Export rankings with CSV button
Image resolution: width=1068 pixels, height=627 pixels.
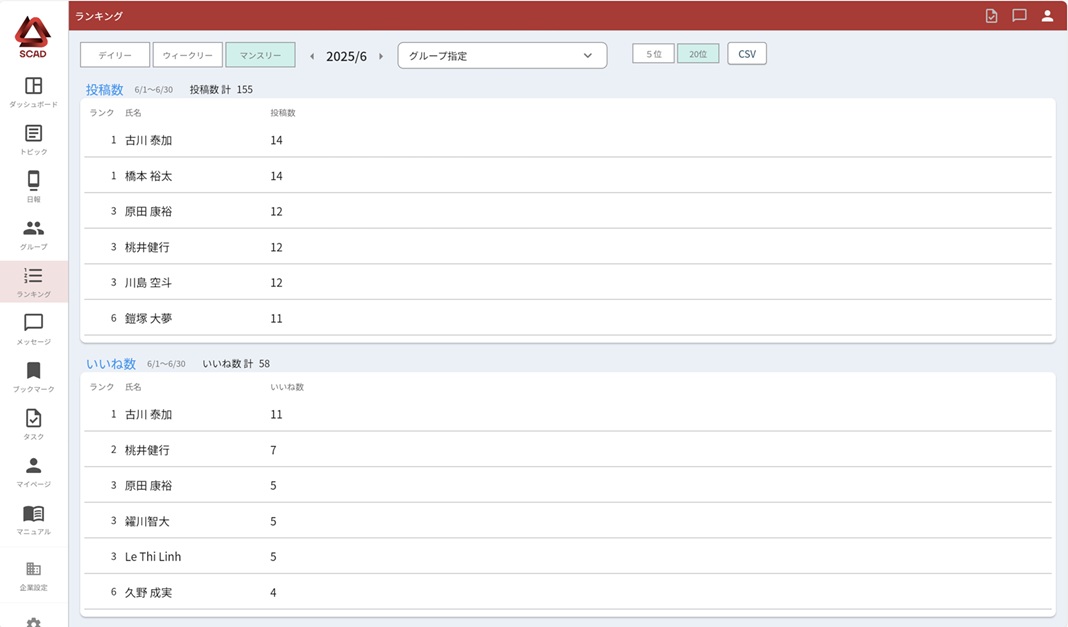coord(747,54)
